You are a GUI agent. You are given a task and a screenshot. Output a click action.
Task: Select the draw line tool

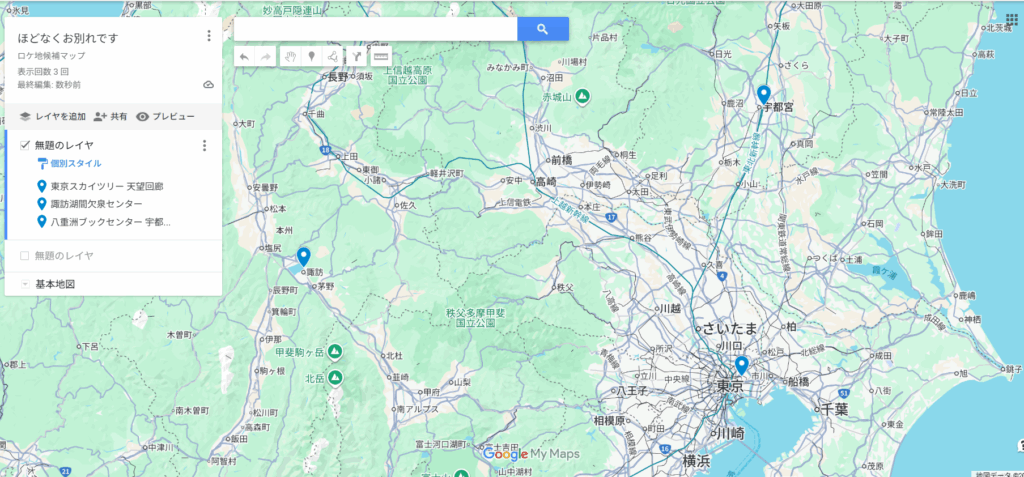pos(333,57)
